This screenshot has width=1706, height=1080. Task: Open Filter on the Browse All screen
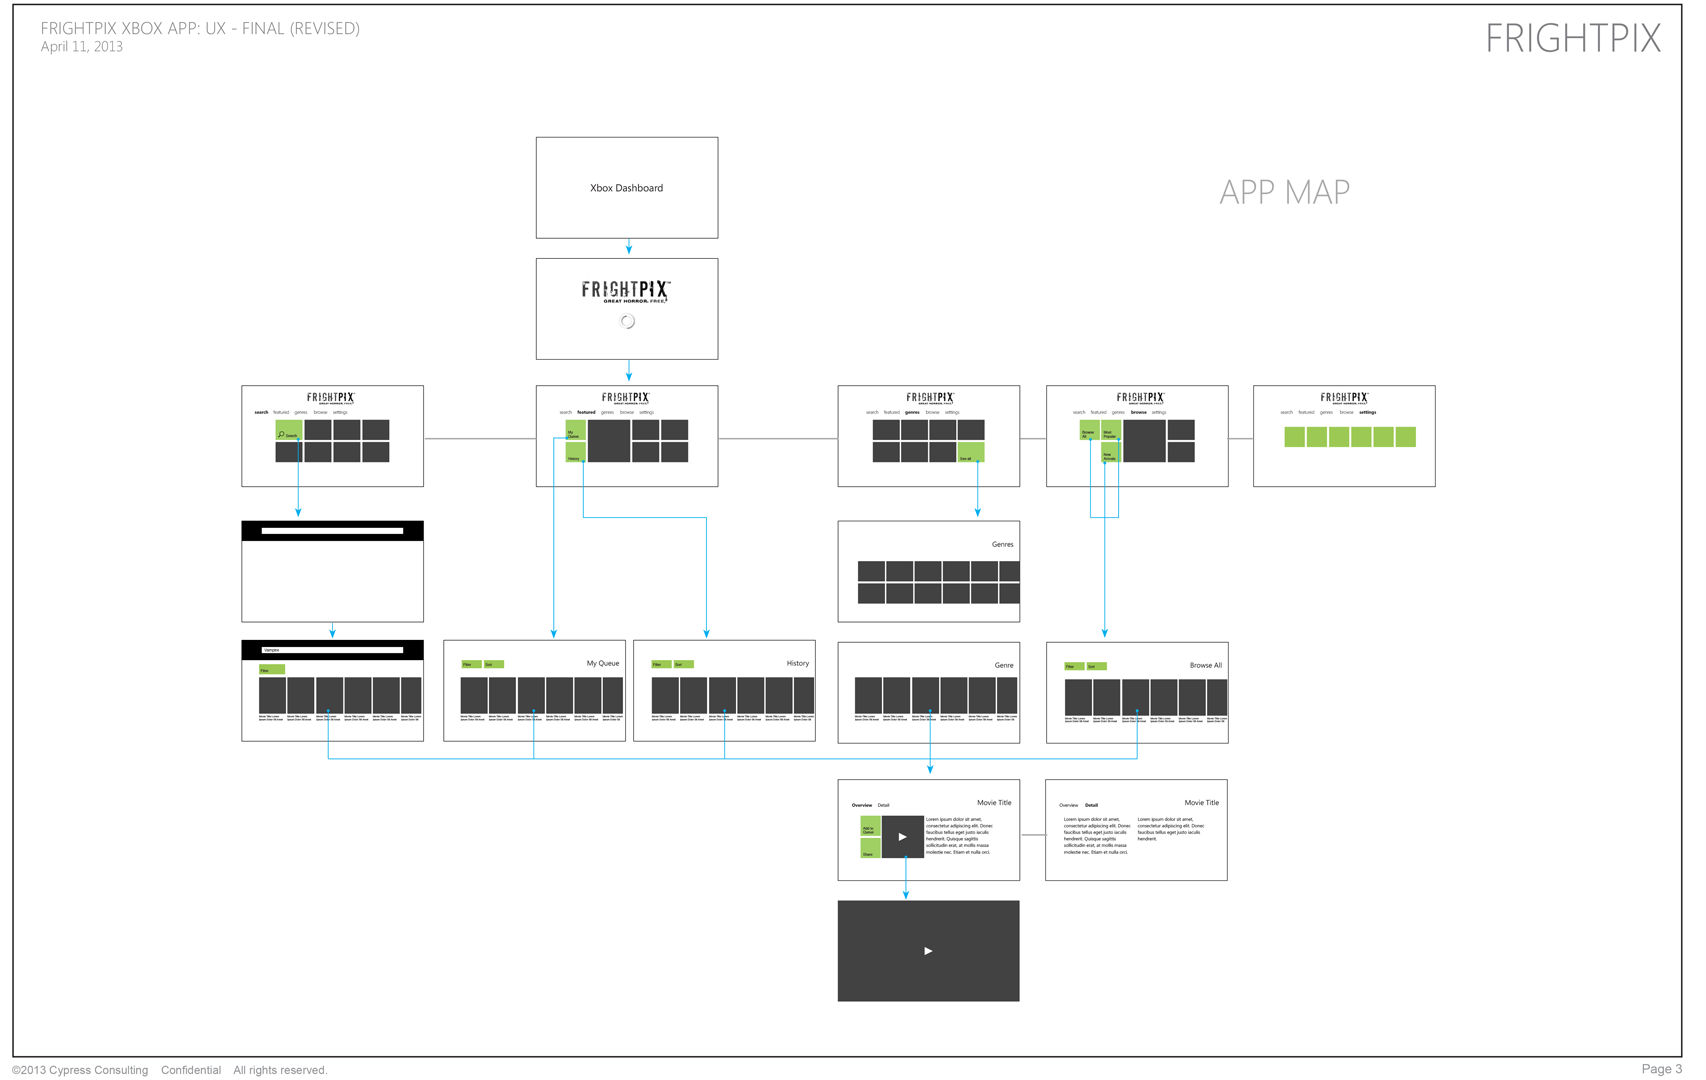(1073, 666)
